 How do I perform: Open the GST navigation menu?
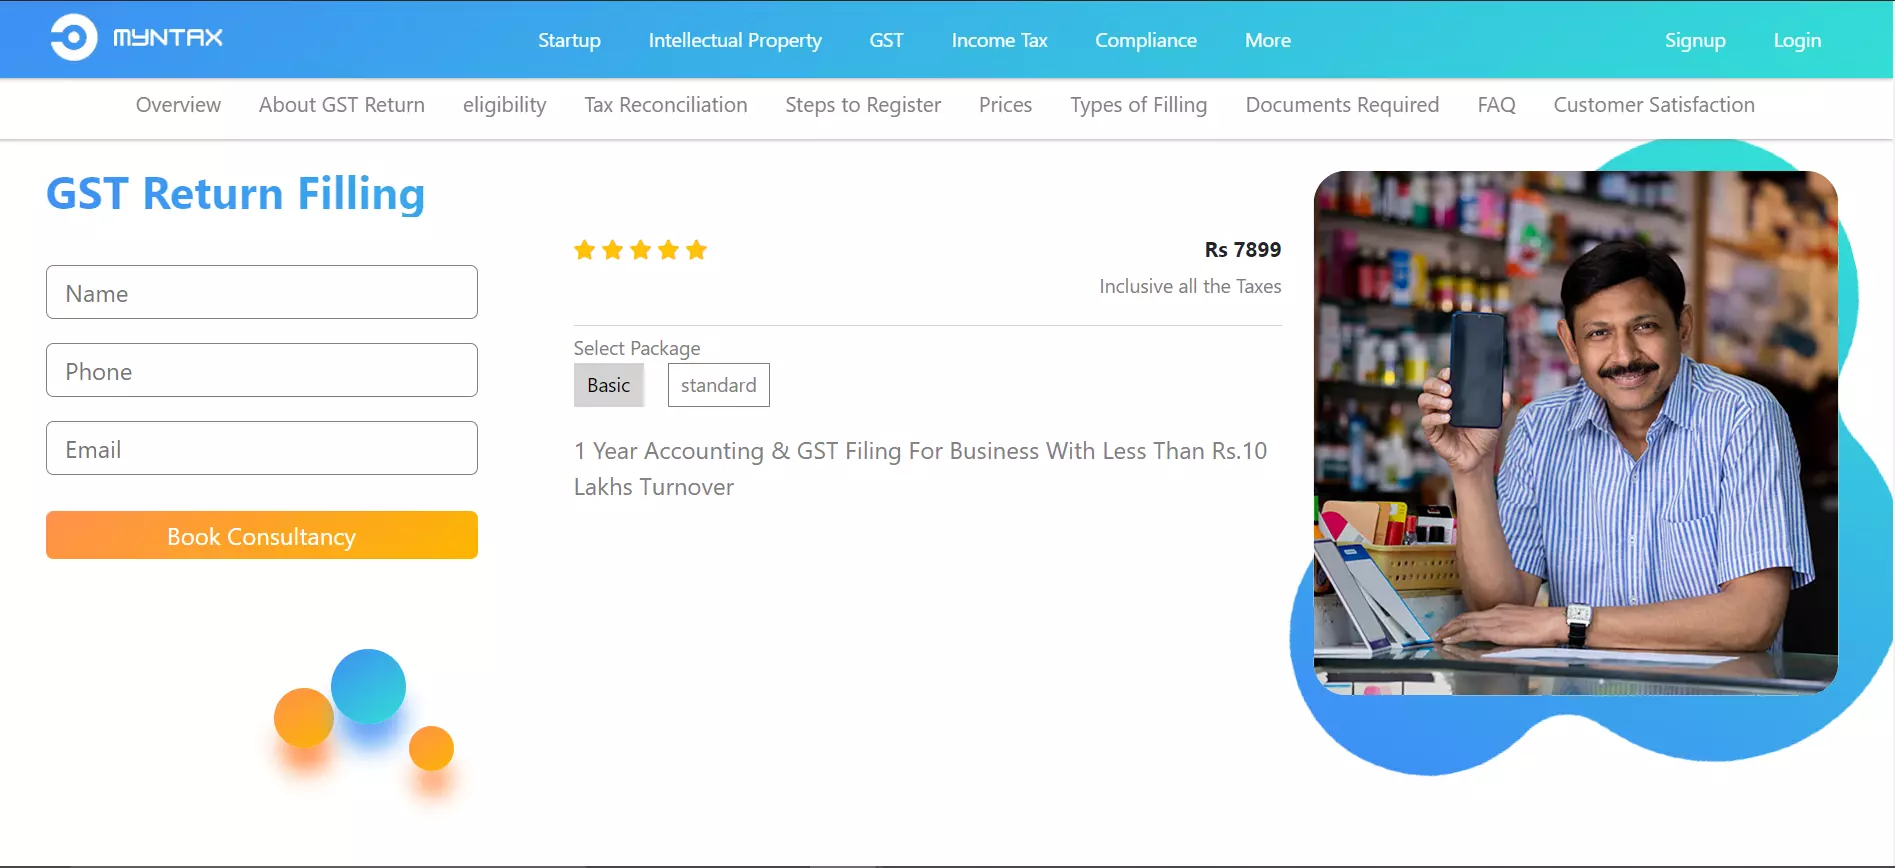point(886,40)
